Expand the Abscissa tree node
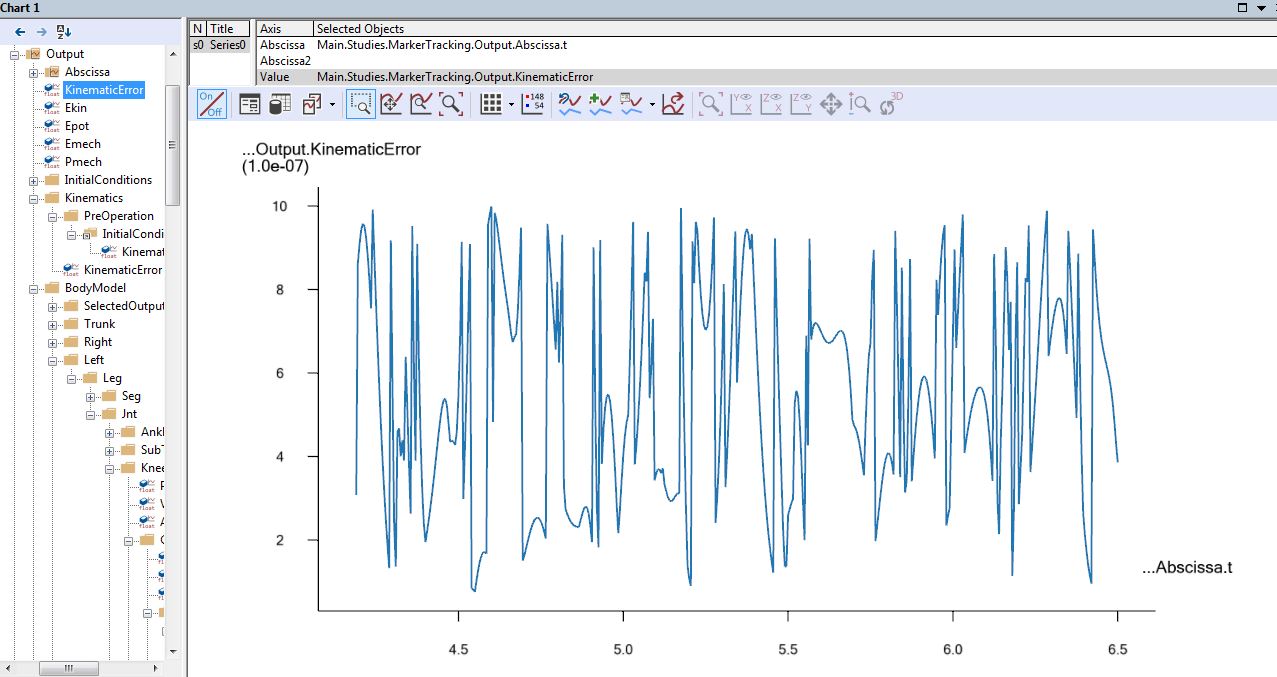The height and width of the screenshot is (677, 1277). 33,72
